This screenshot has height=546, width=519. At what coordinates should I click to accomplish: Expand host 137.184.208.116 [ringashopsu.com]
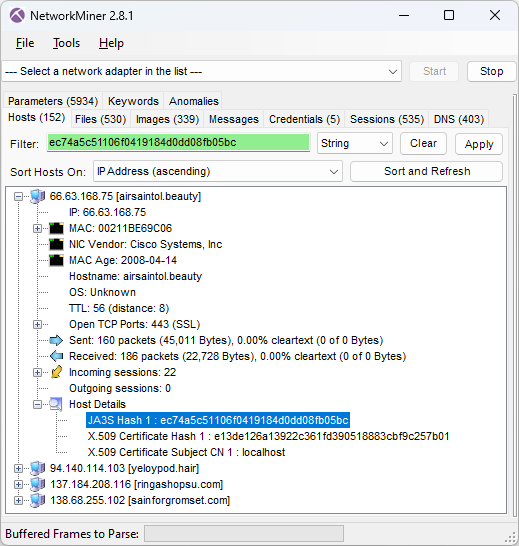click(x=18, y=485)
